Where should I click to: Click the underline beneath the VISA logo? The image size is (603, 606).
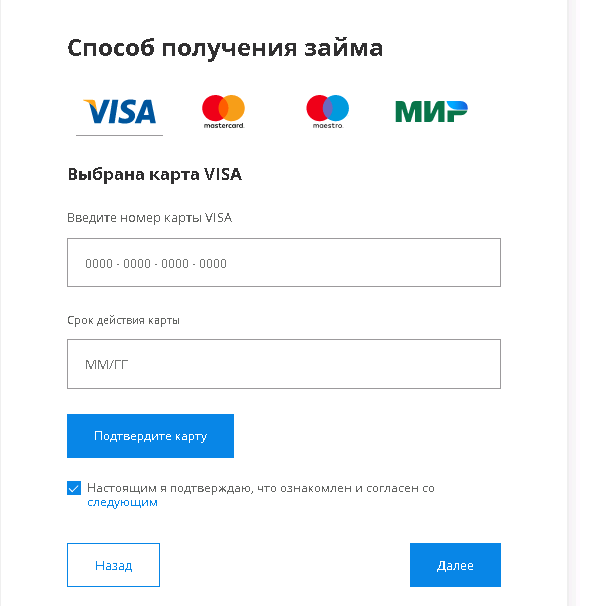(x=119, y=134)
